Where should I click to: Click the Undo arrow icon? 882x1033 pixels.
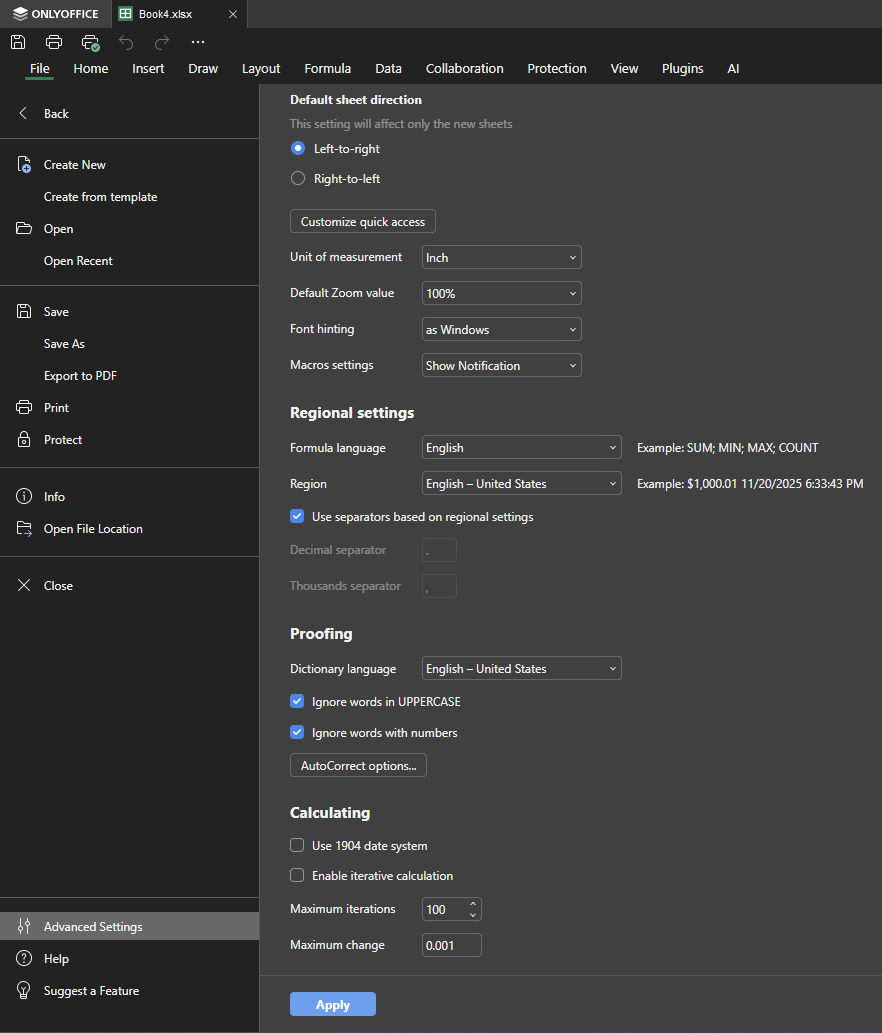pyautogui.click(x=126, y=42)
